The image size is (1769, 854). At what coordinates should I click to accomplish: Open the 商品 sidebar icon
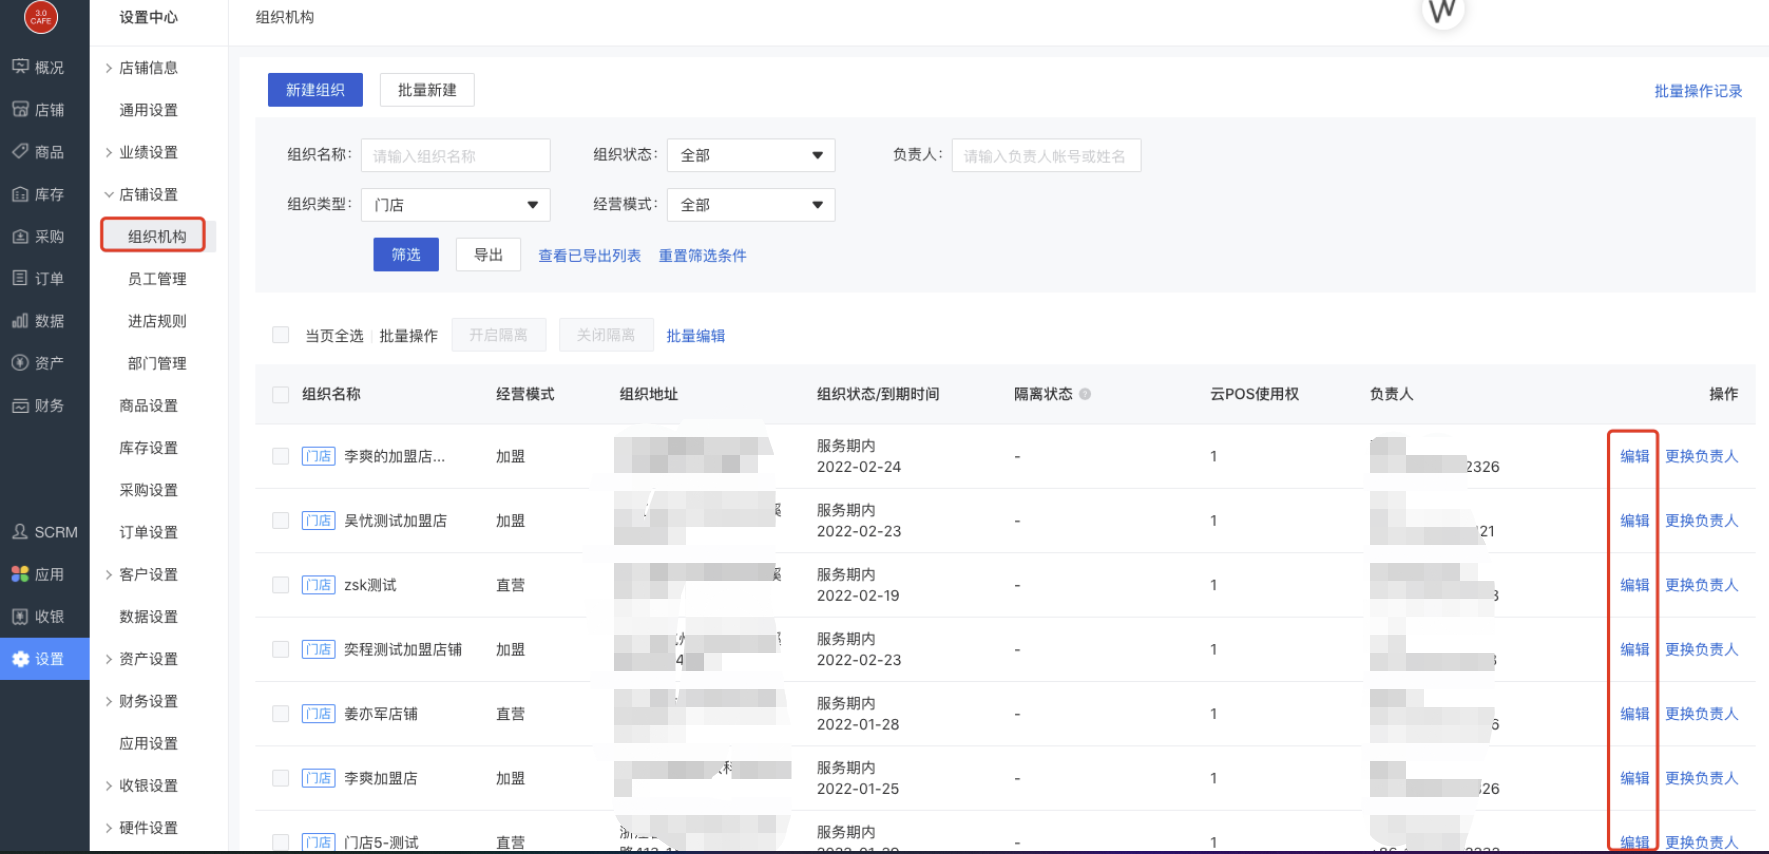pos(20,151)
